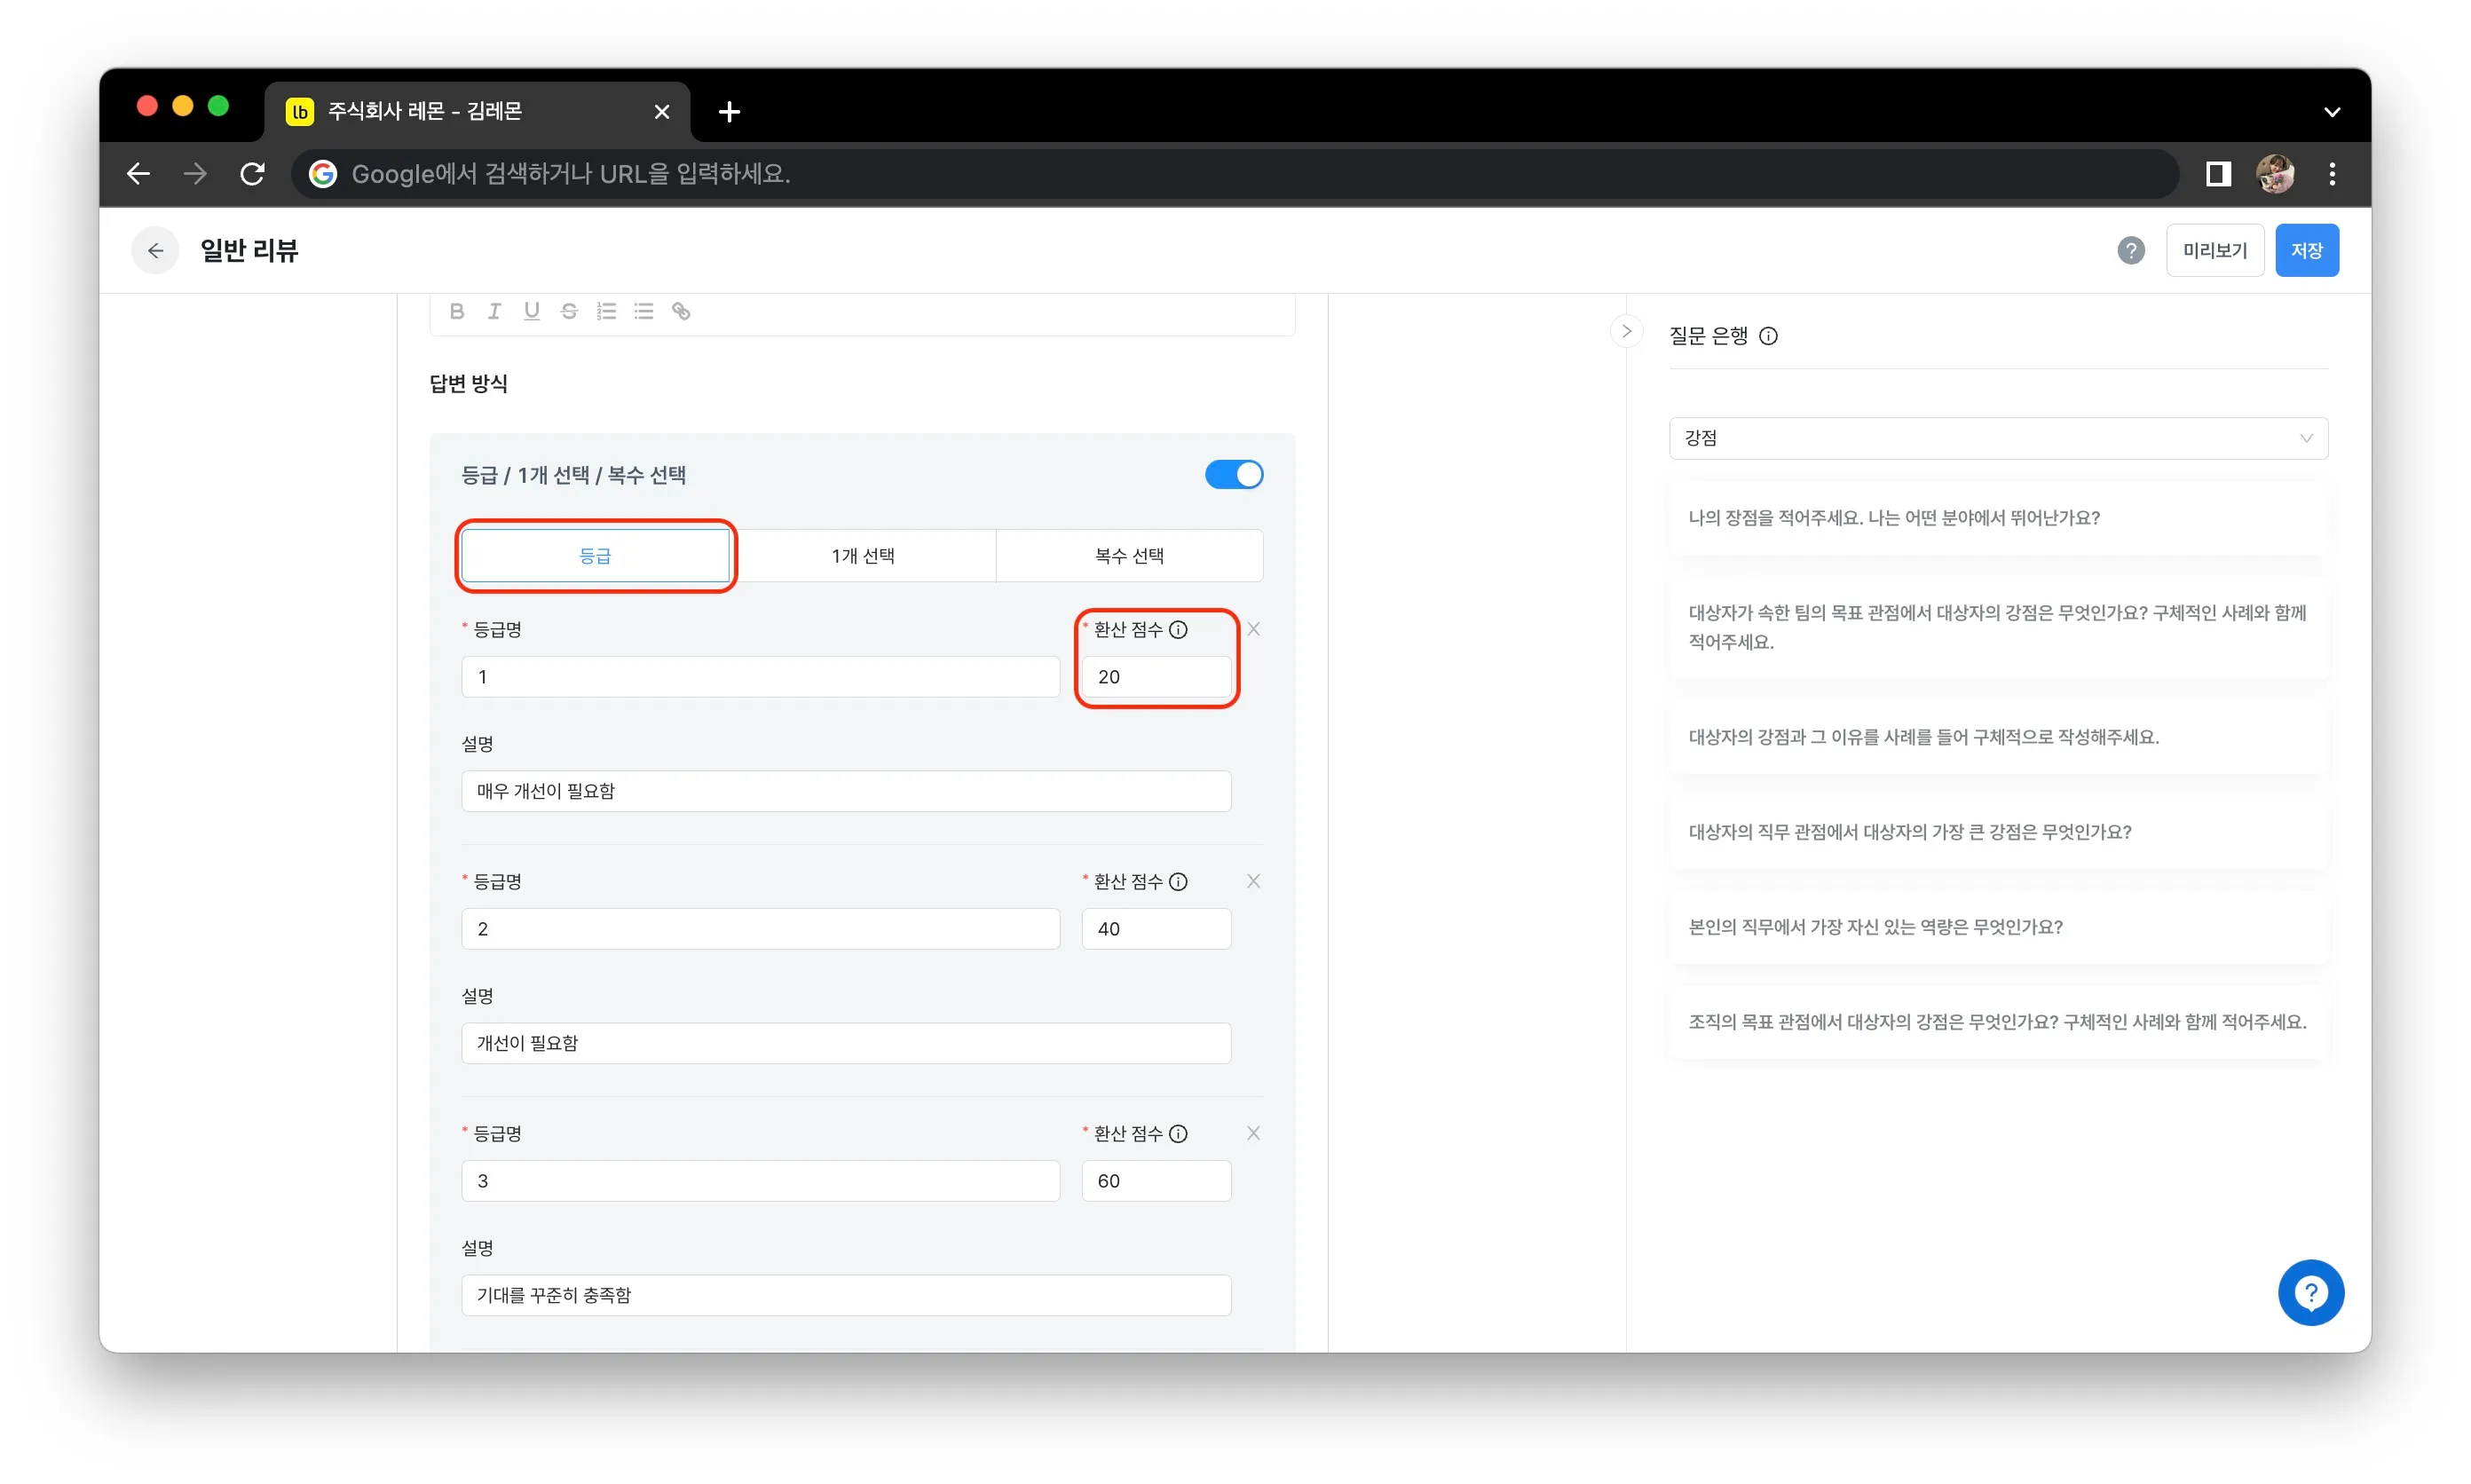Image resolution: width=2471 pixels, height=1484 pixels.
Task: Remove the grade 2 row with its X
Action: point(1253,881)
